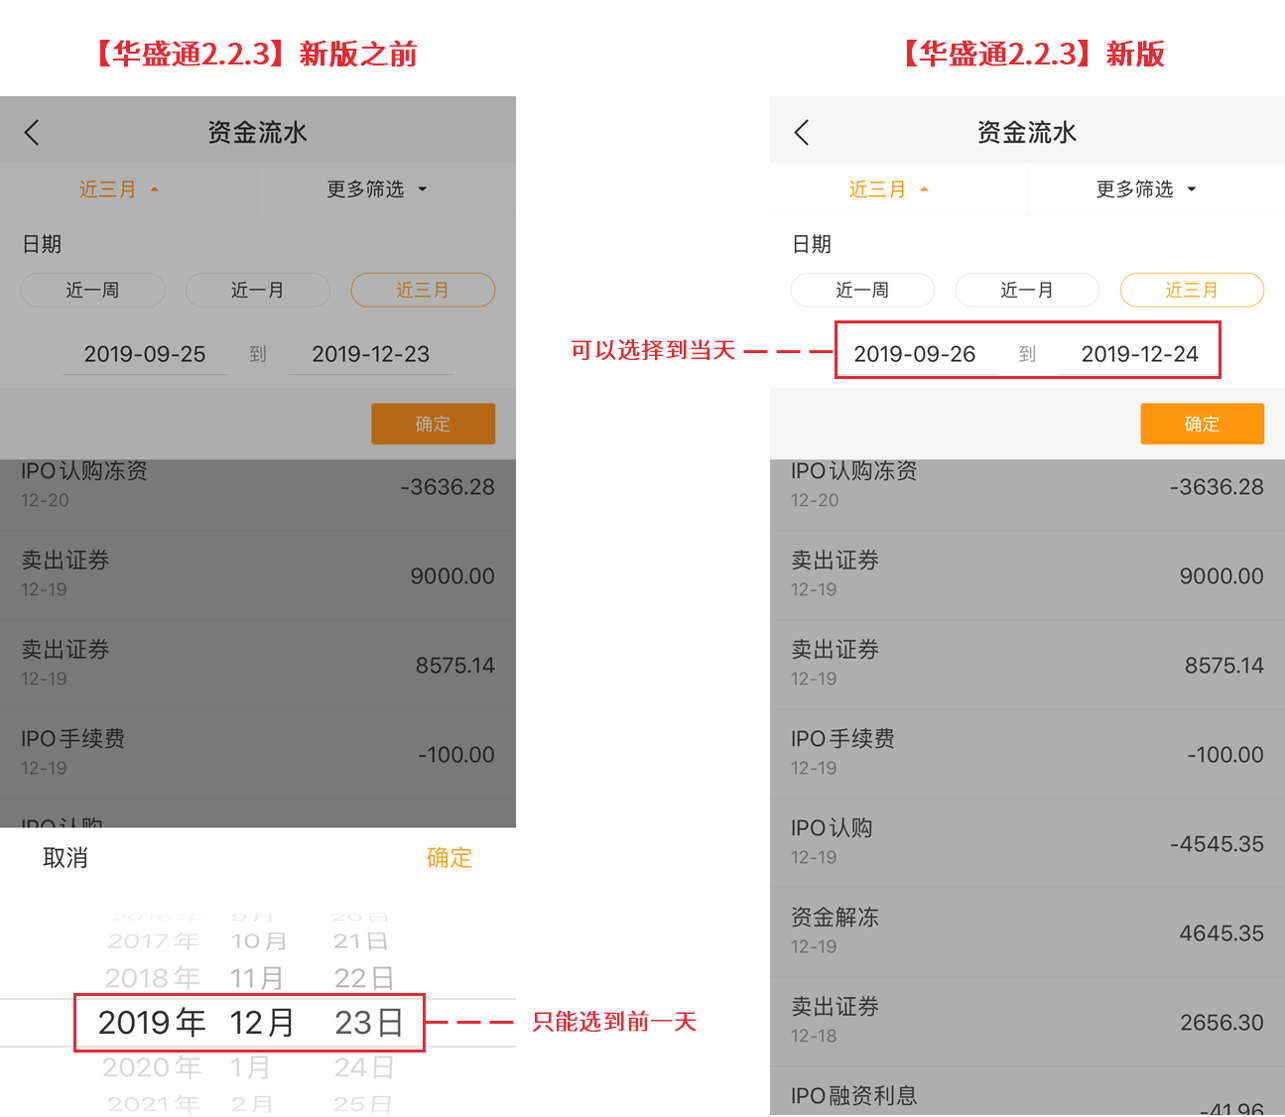
Task: Pick 24日 in day wheel
Action: [x=364, y=1068]
